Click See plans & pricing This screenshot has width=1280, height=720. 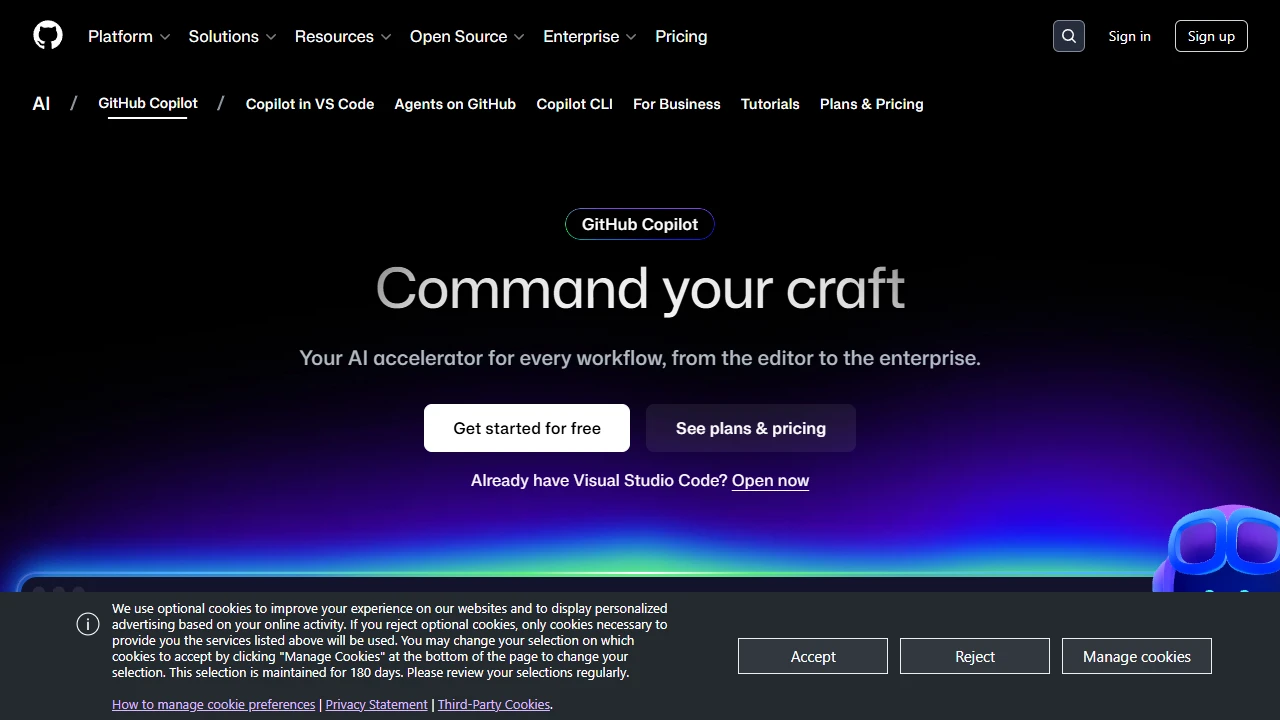[751, 428]
